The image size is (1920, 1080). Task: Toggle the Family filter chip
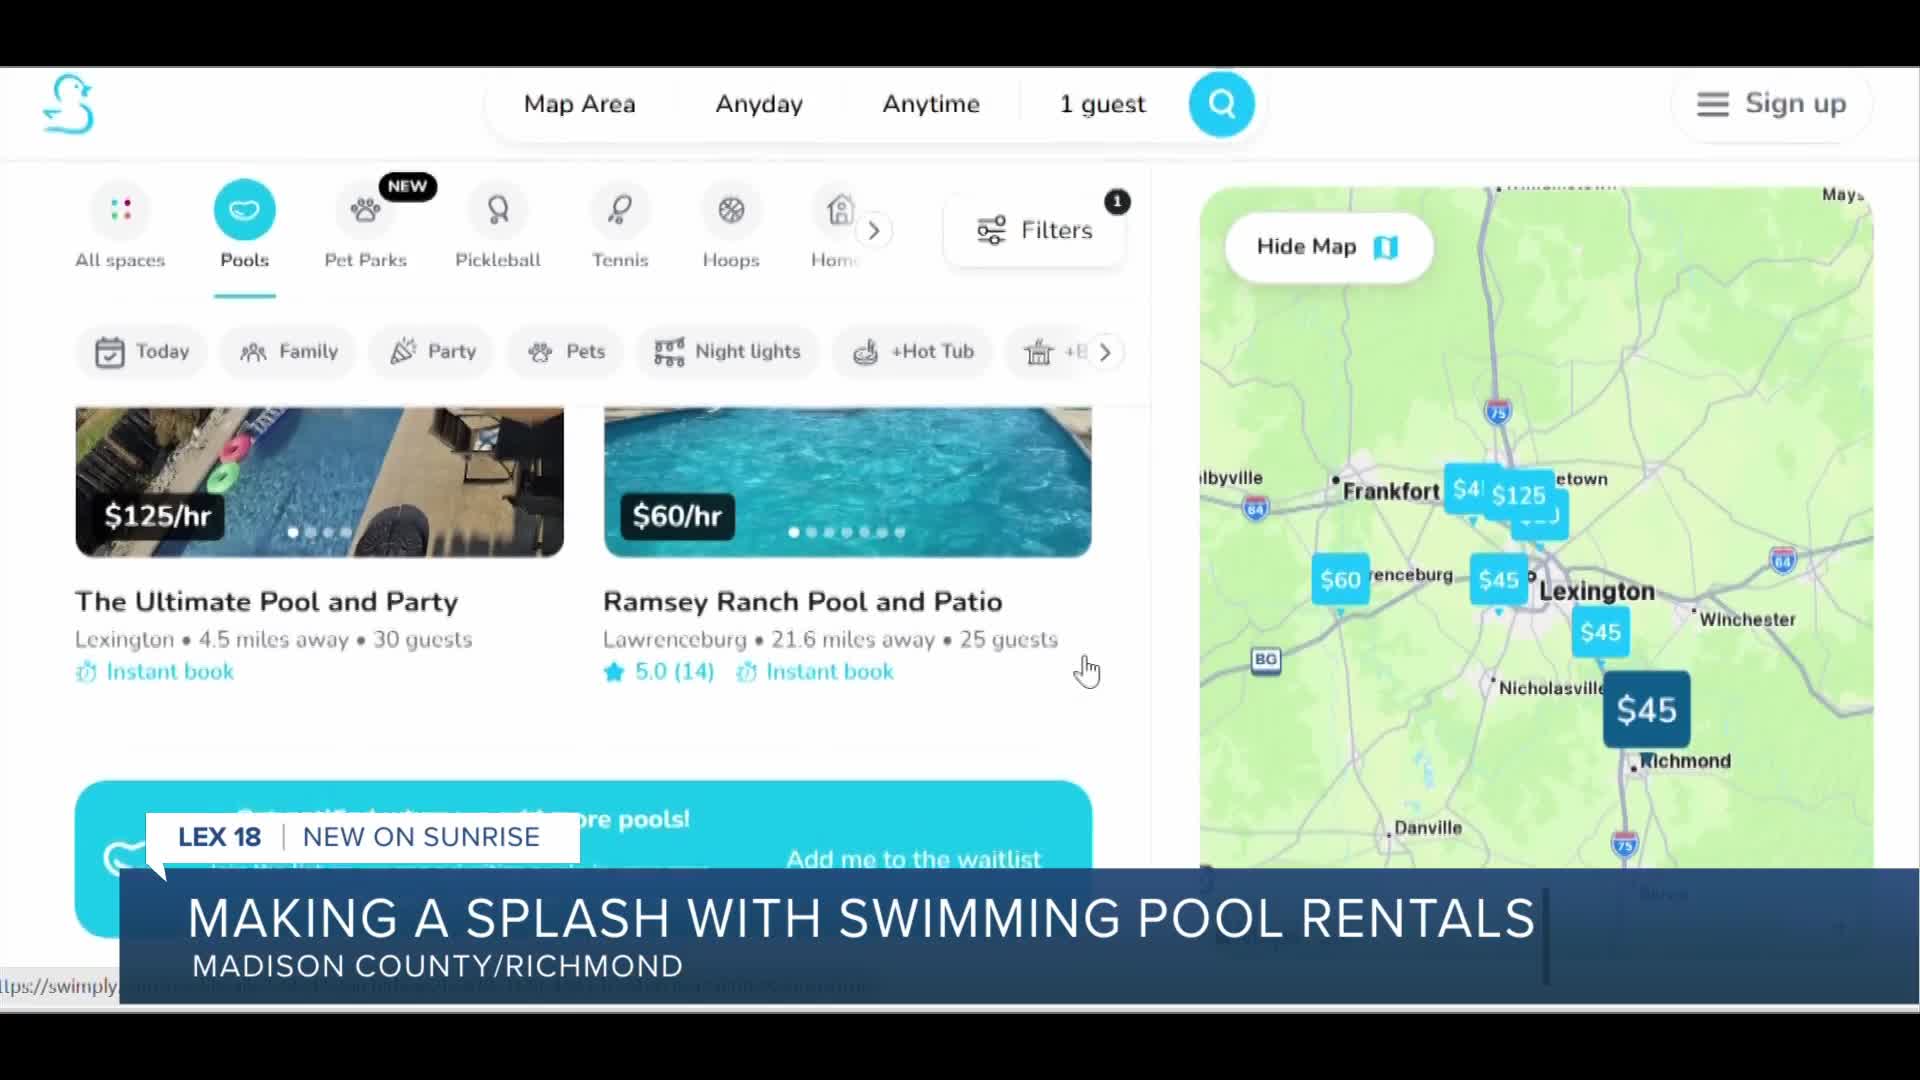[288, 352]
